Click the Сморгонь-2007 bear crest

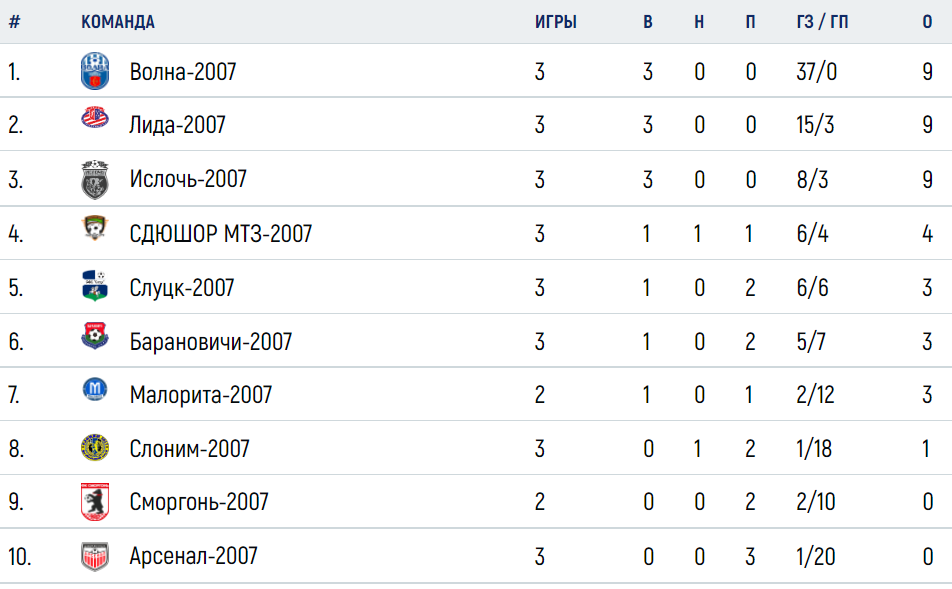95,502
